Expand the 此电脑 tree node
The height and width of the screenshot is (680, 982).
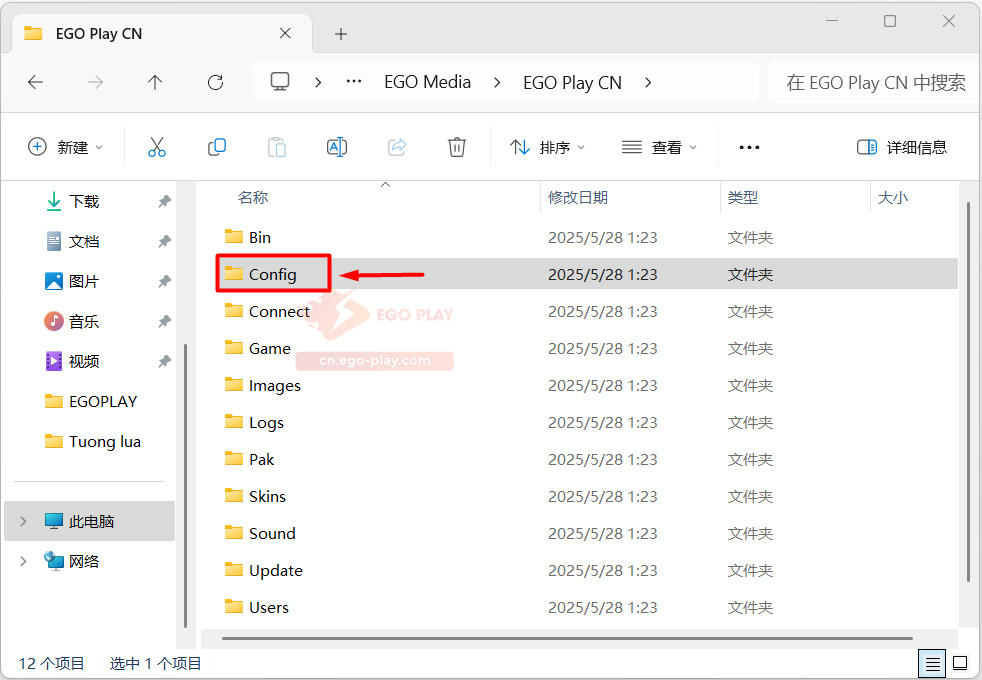[x=23, y=521]
